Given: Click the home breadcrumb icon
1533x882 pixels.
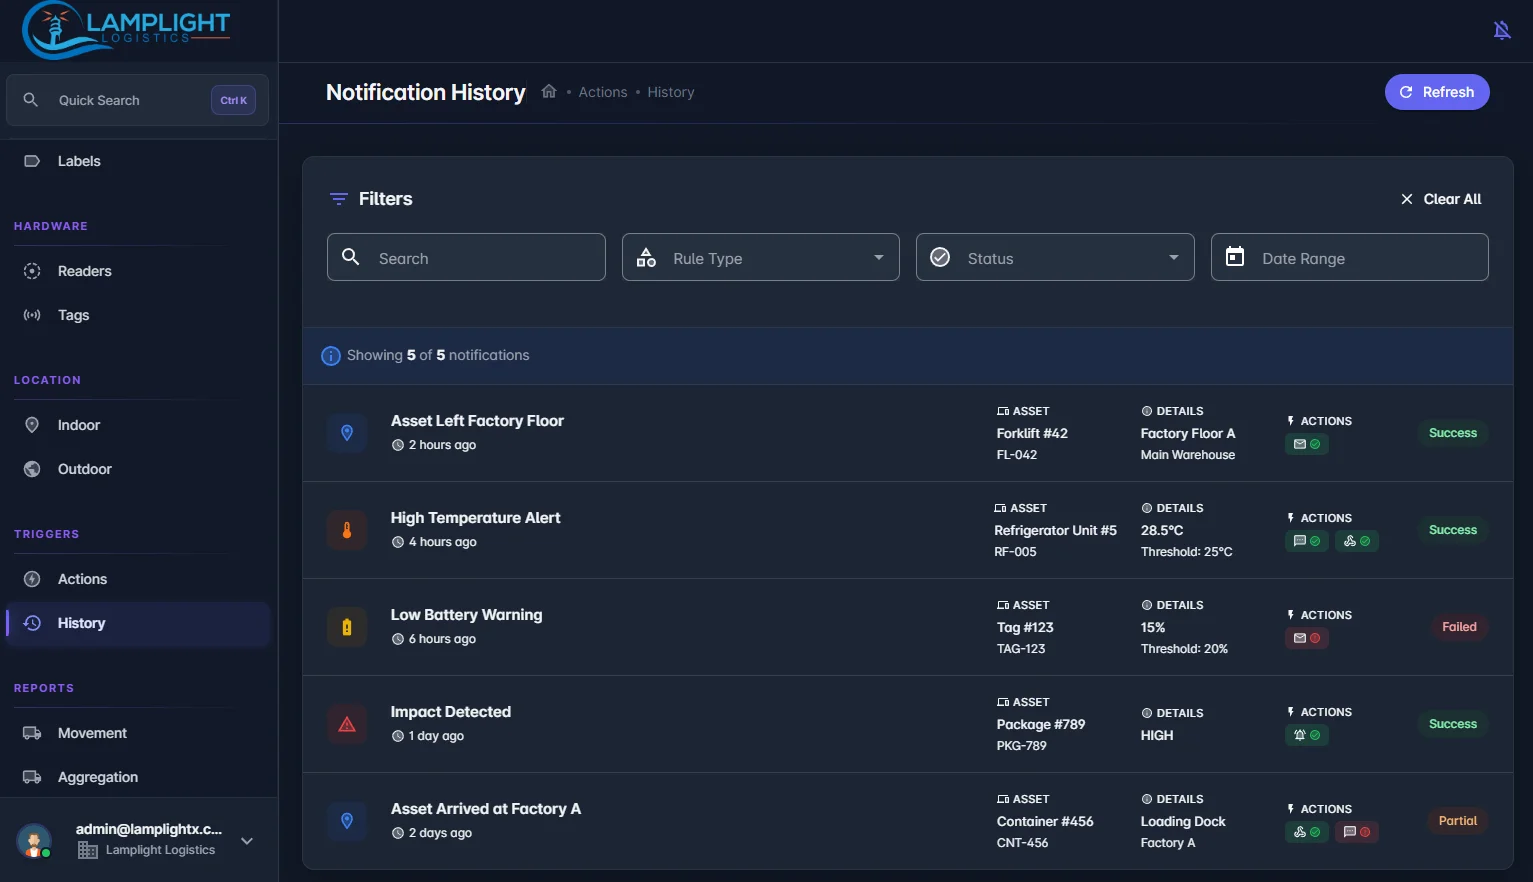Looking at the screenshot, I should click(549, 92).
